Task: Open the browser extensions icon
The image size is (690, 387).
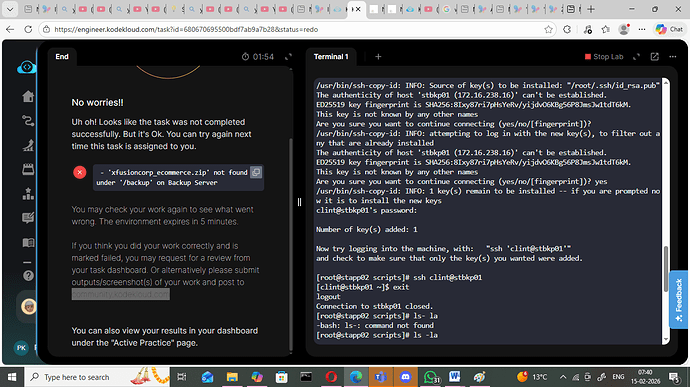Action: pos(567,29)
